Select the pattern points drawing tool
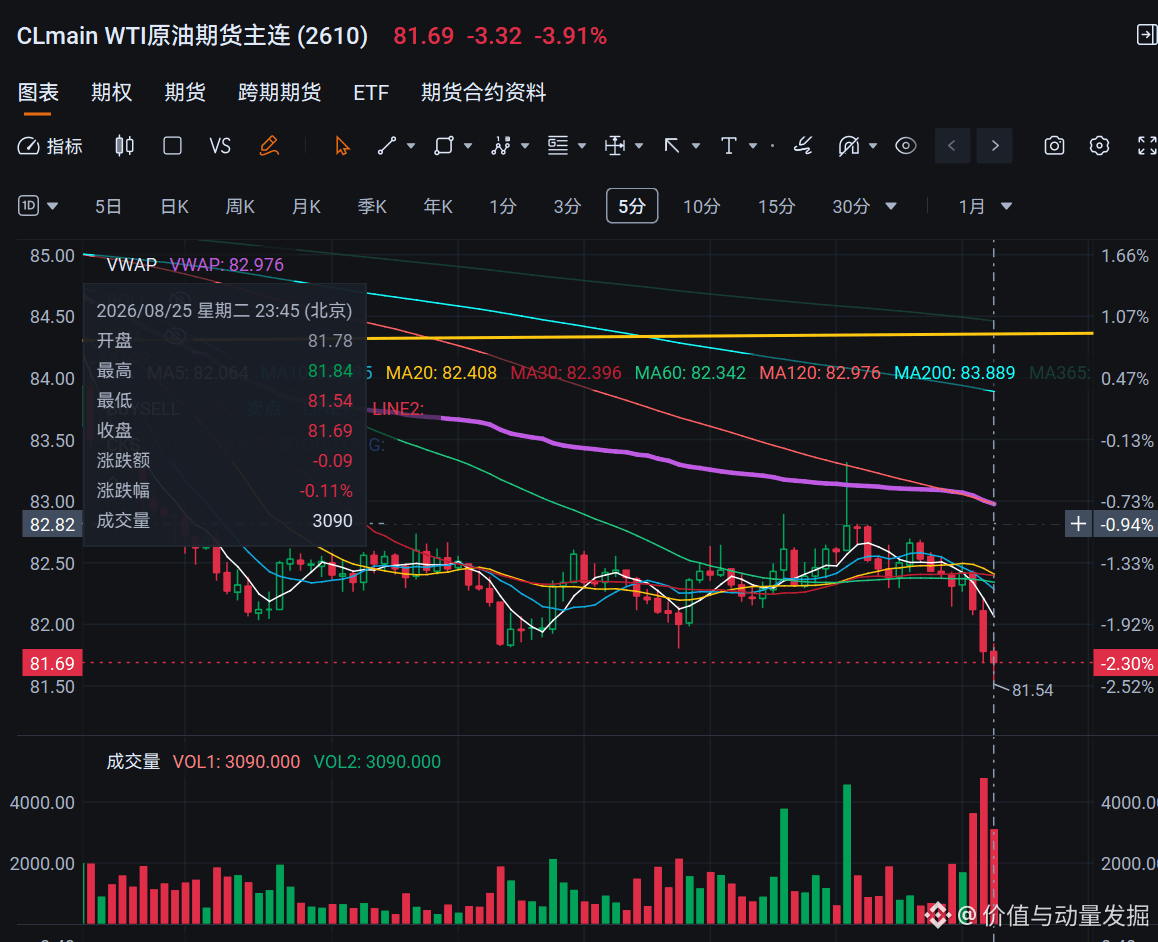This screenshot has height=942, width=1158. pyautogui.click(x=501, y=145)
